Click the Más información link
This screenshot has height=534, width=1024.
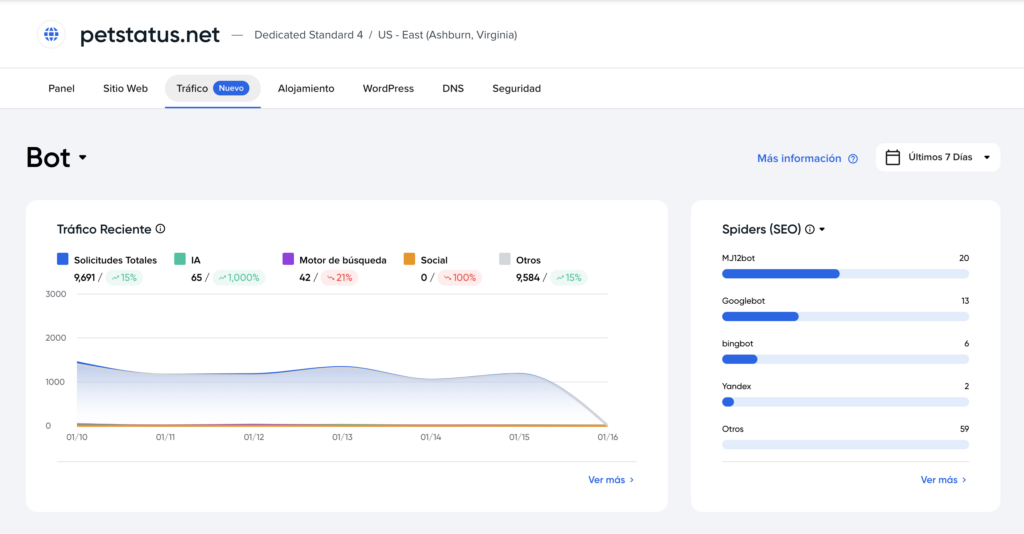tap(799, 159)
